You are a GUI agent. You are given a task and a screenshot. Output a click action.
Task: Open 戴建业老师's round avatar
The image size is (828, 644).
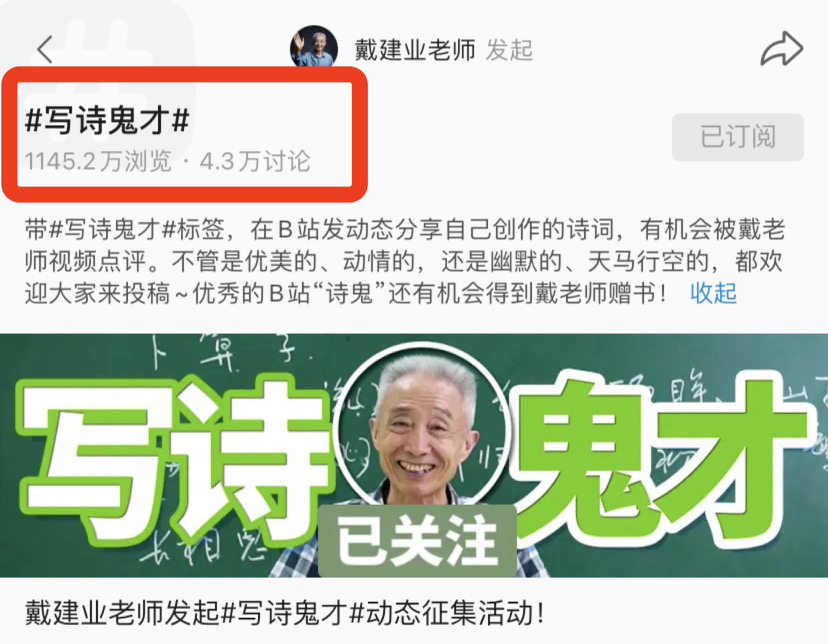(x=314, y=47)
